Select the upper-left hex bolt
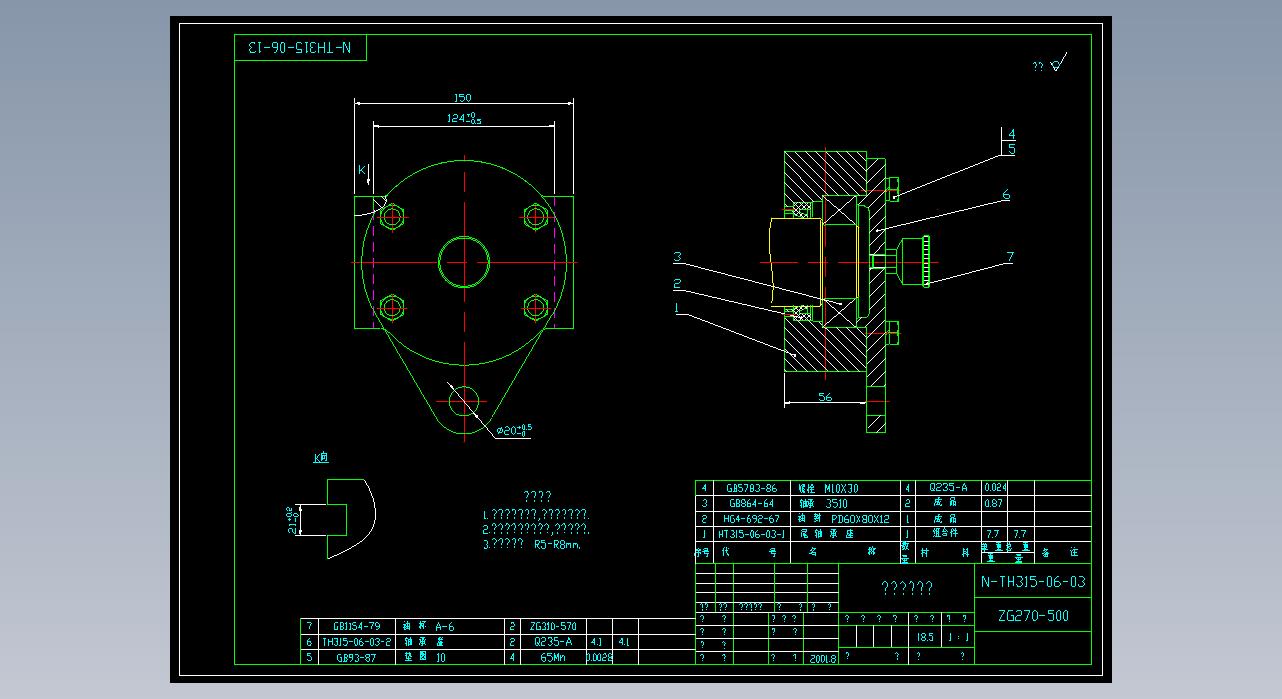 (x=392, y=216)
